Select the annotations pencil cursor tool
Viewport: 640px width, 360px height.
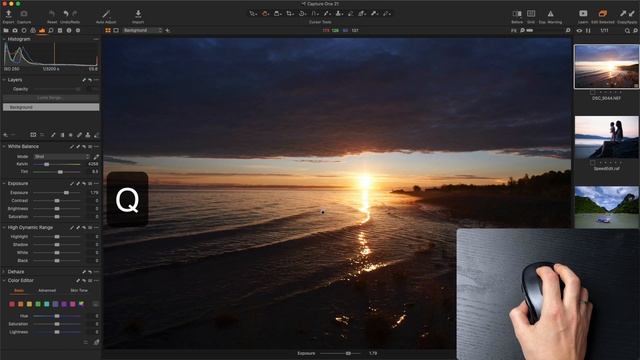[386, 13]
